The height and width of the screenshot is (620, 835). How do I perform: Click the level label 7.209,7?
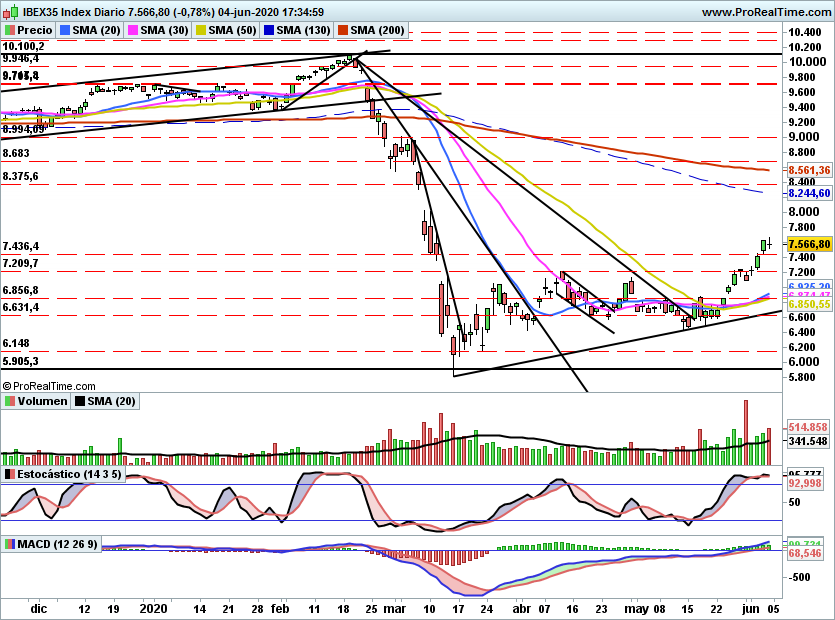pos(20,264)
